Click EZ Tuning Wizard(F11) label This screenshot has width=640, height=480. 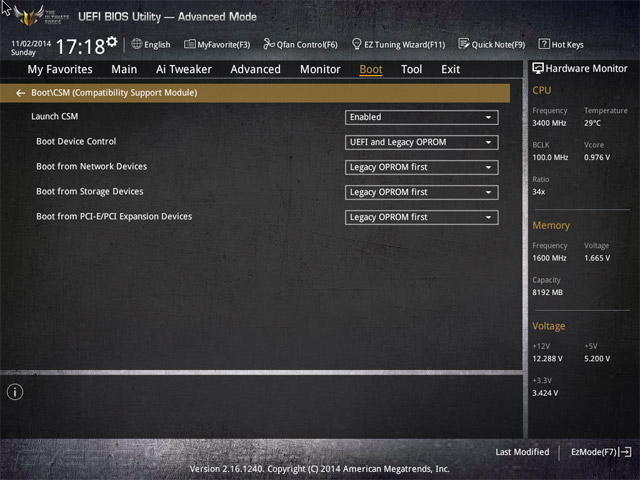tap(404, 44)
